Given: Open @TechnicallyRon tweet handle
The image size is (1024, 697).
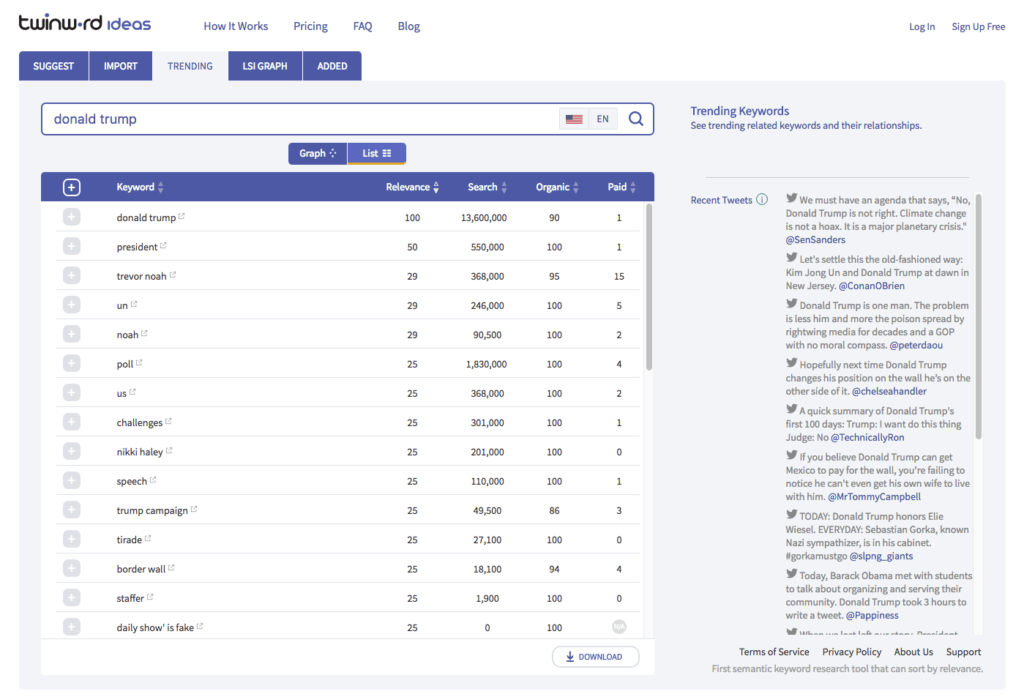Looking at the screenshot, I should coord(867,437).
